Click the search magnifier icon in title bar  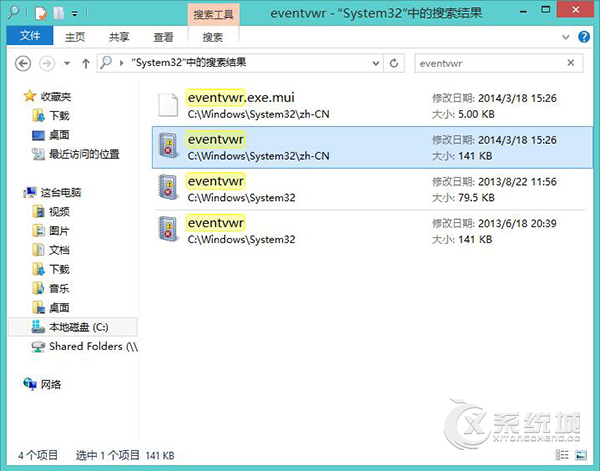coord(13,13)
